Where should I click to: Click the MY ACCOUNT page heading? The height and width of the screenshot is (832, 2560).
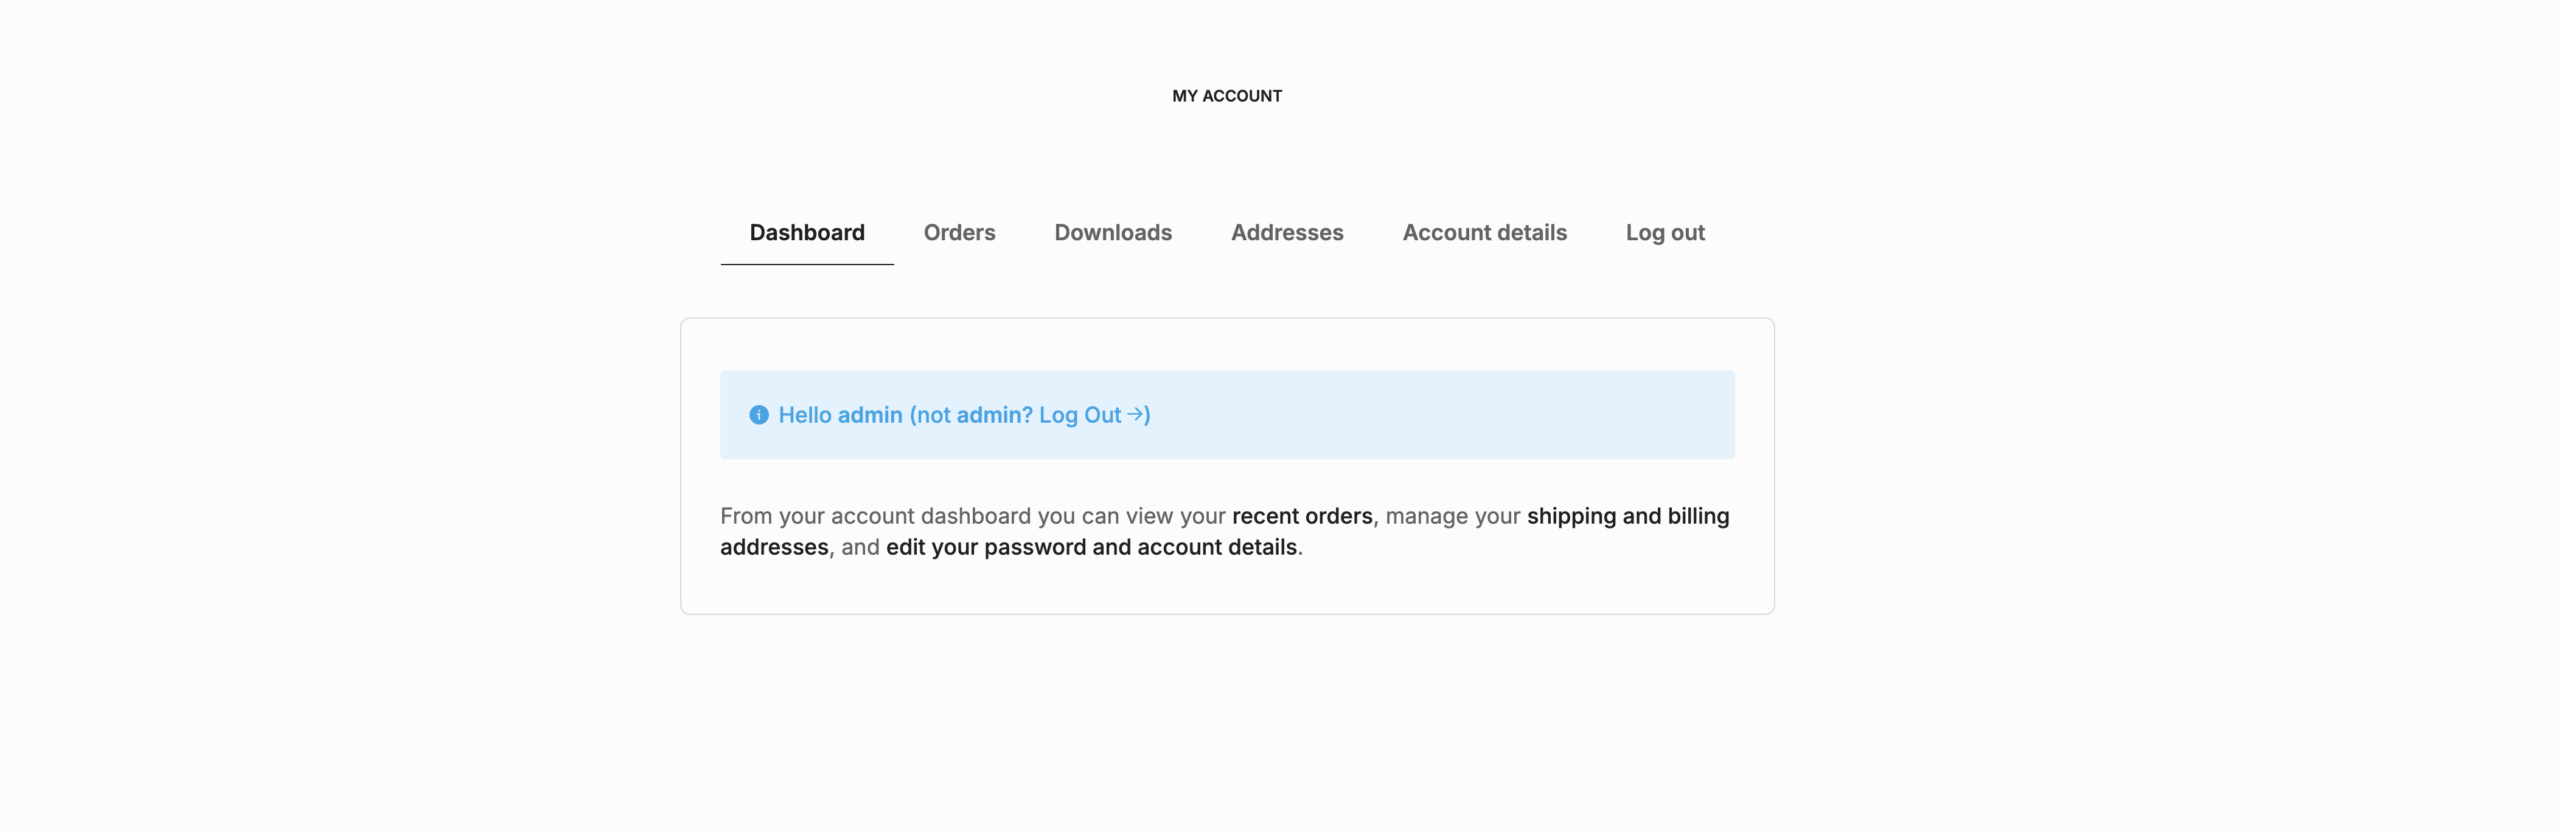[x=1227, y=96]
